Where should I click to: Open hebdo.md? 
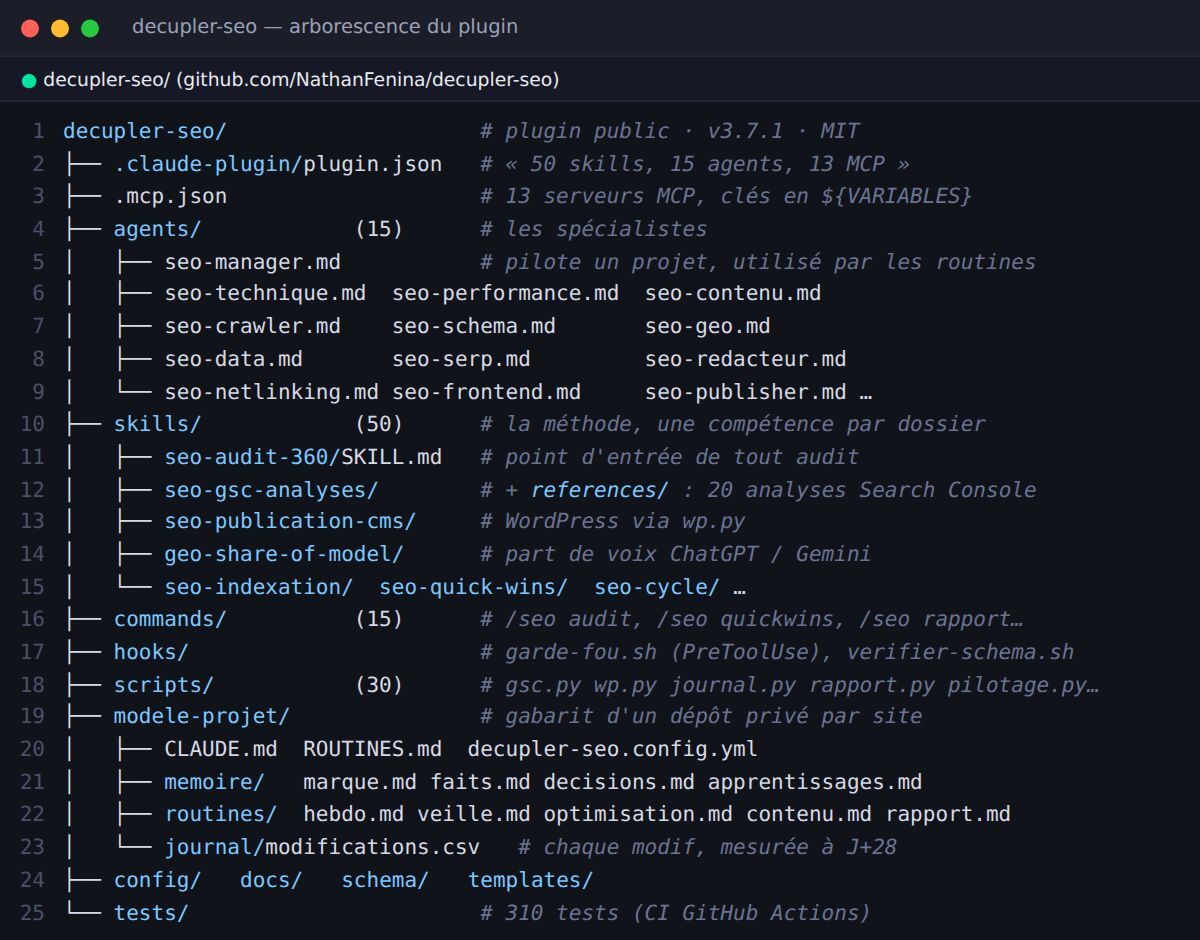[353, 814]
